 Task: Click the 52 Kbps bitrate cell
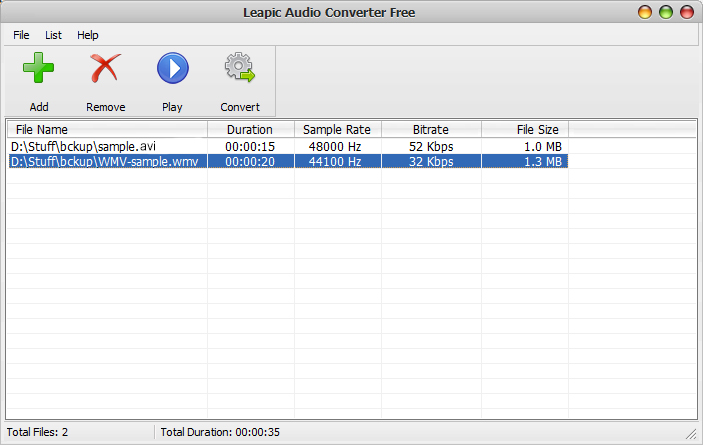pos(431,147)
